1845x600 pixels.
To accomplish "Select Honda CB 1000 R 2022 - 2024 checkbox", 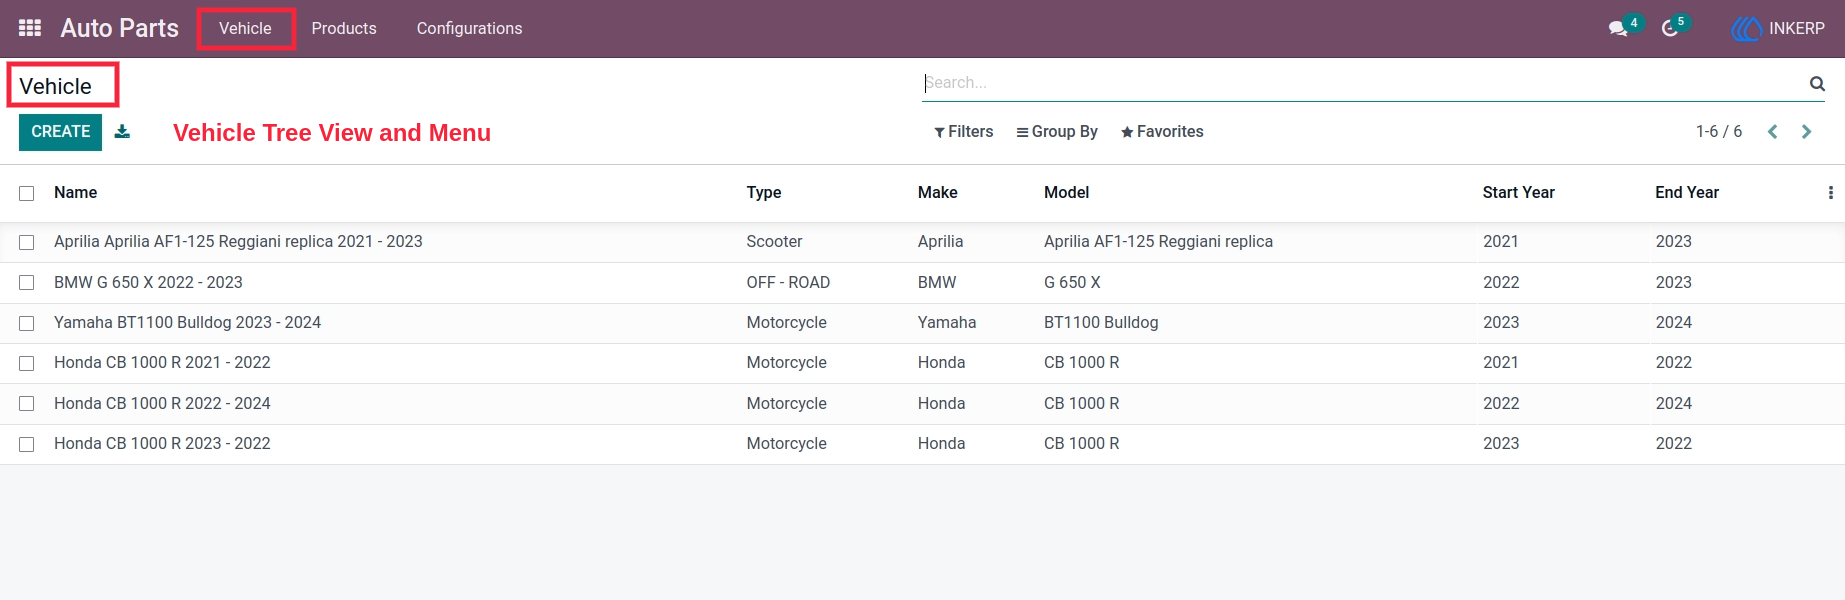I will pos(27,404).
